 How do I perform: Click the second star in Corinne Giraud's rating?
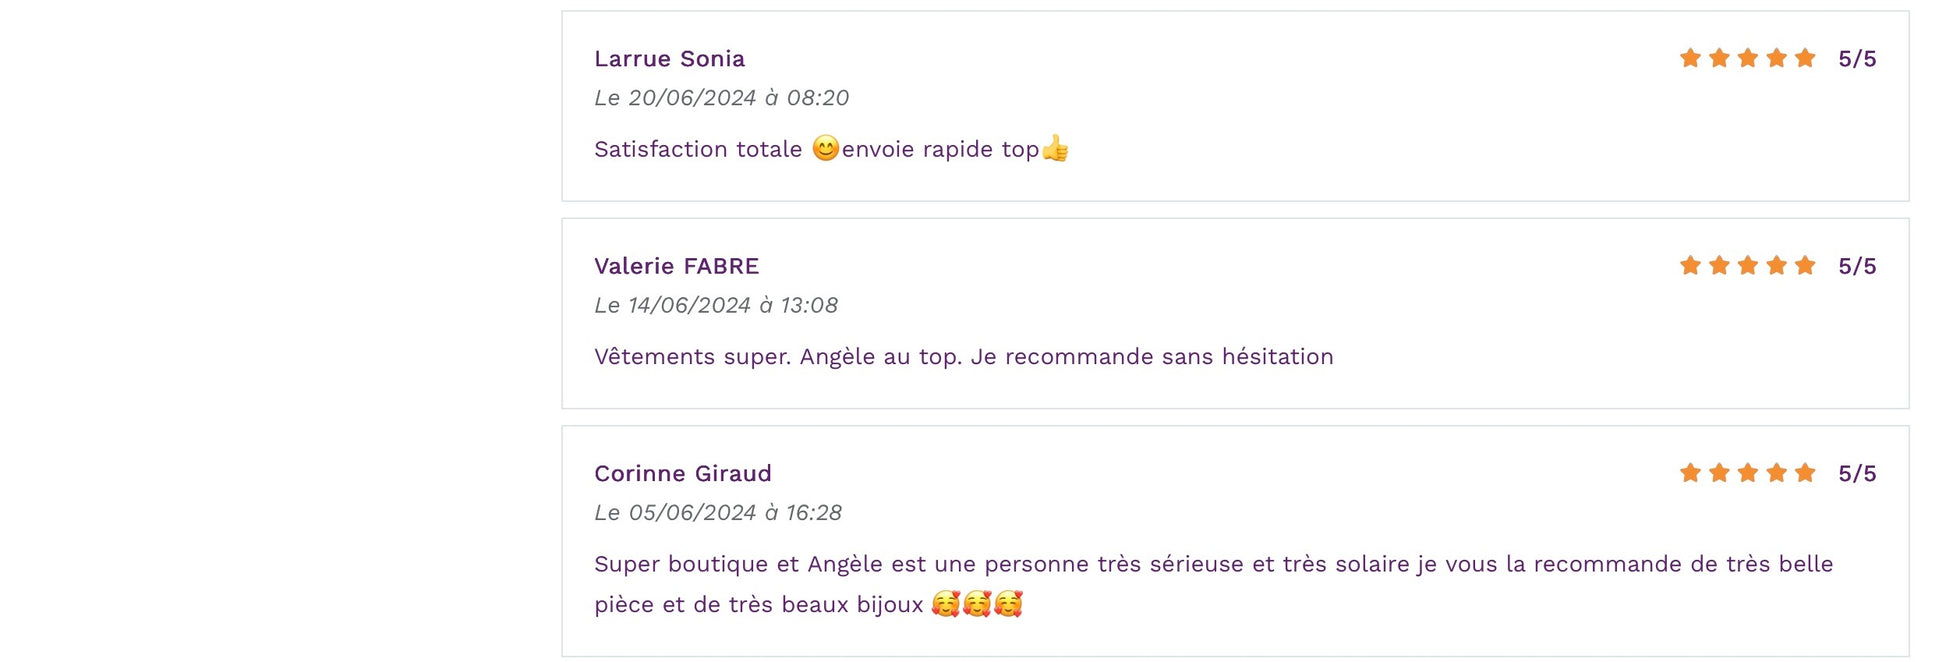tap(1719, 472)
